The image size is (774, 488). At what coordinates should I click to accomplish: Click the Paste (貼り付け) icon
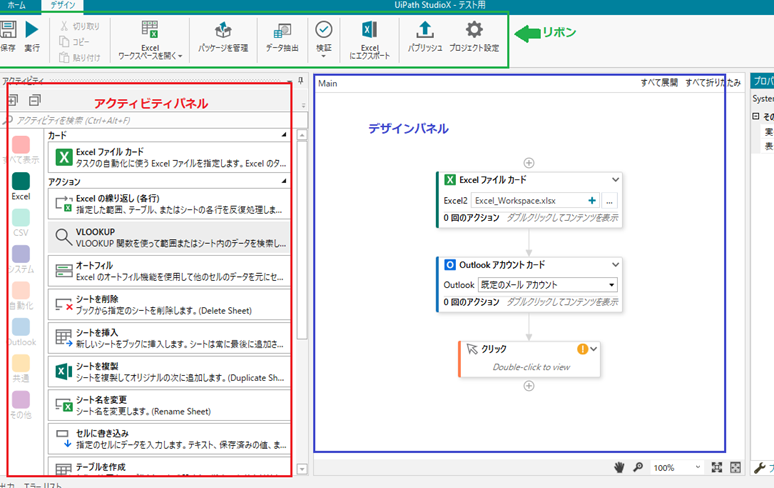[64, 57]
